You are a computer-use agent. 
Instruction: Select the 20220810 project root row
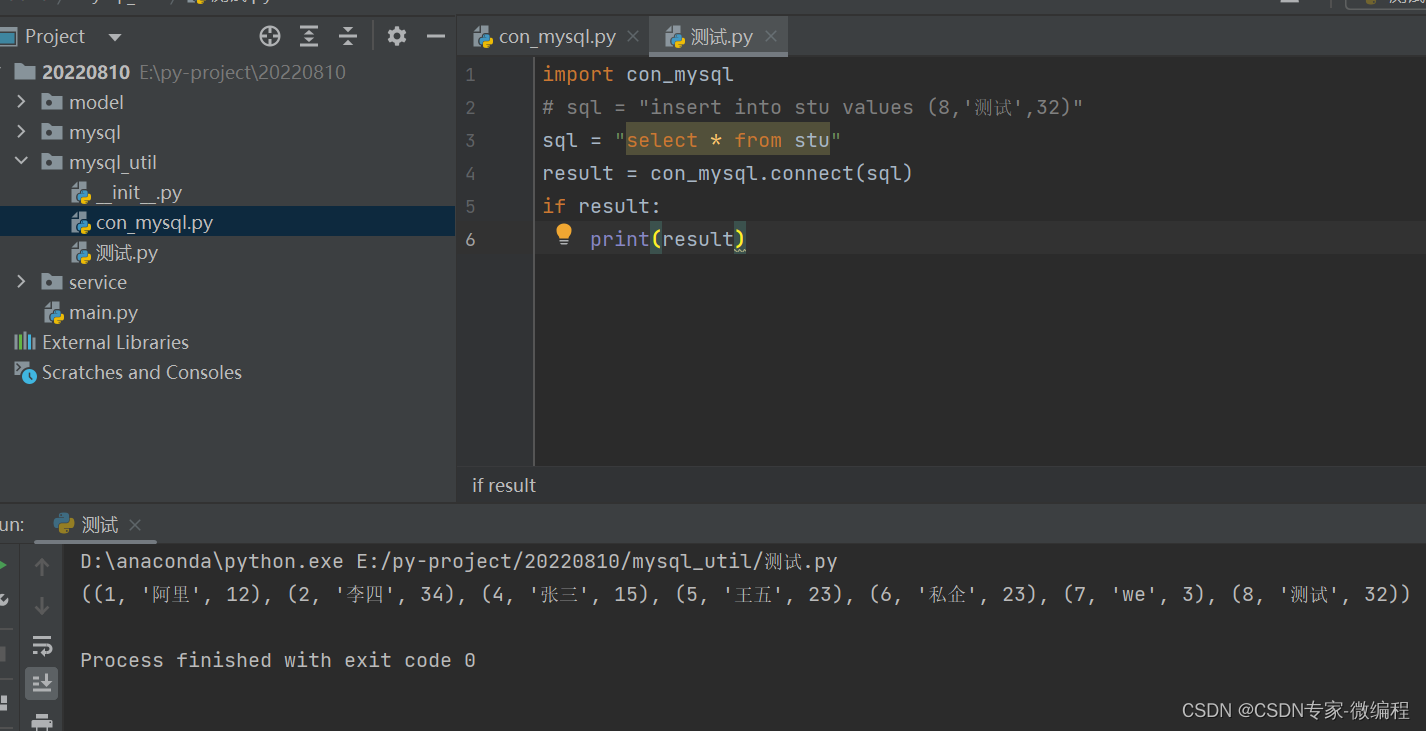[227, 72]
